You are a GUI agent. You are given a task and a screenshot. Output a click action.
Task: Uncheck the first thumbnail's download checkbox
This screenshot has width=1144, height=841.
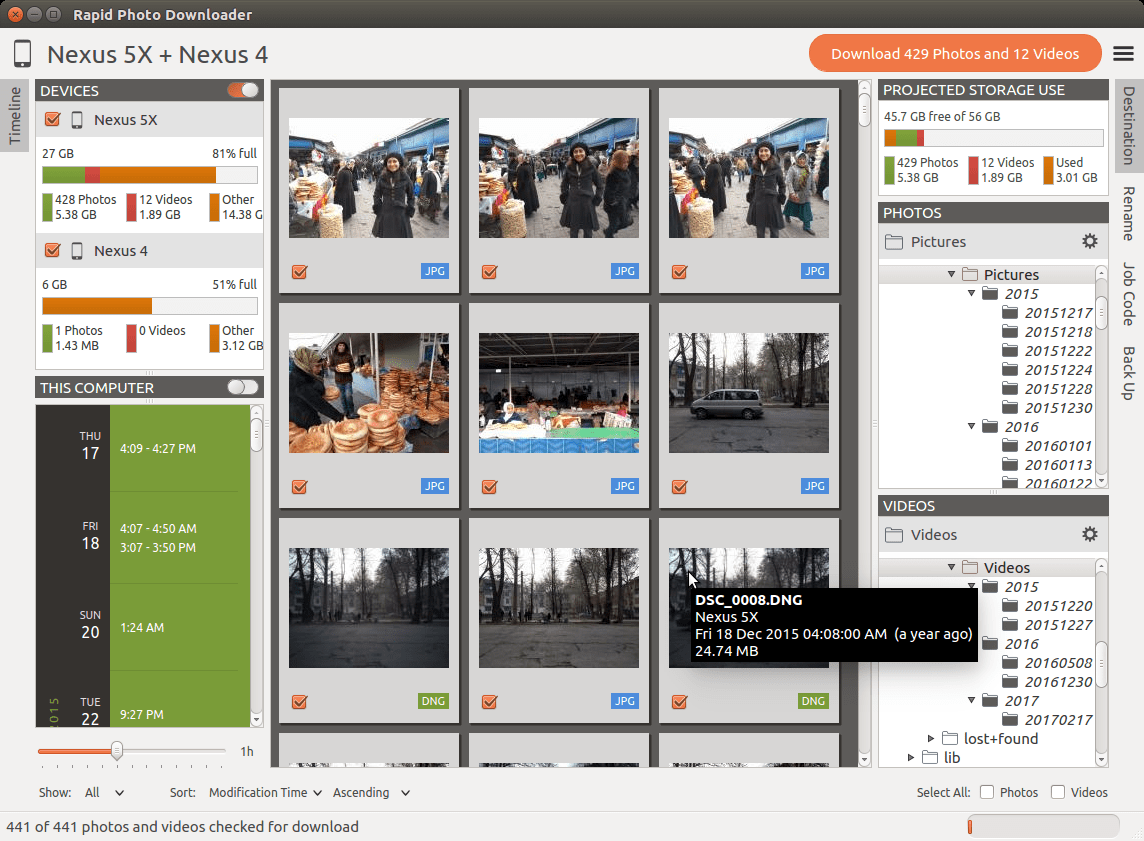point(300,272)
